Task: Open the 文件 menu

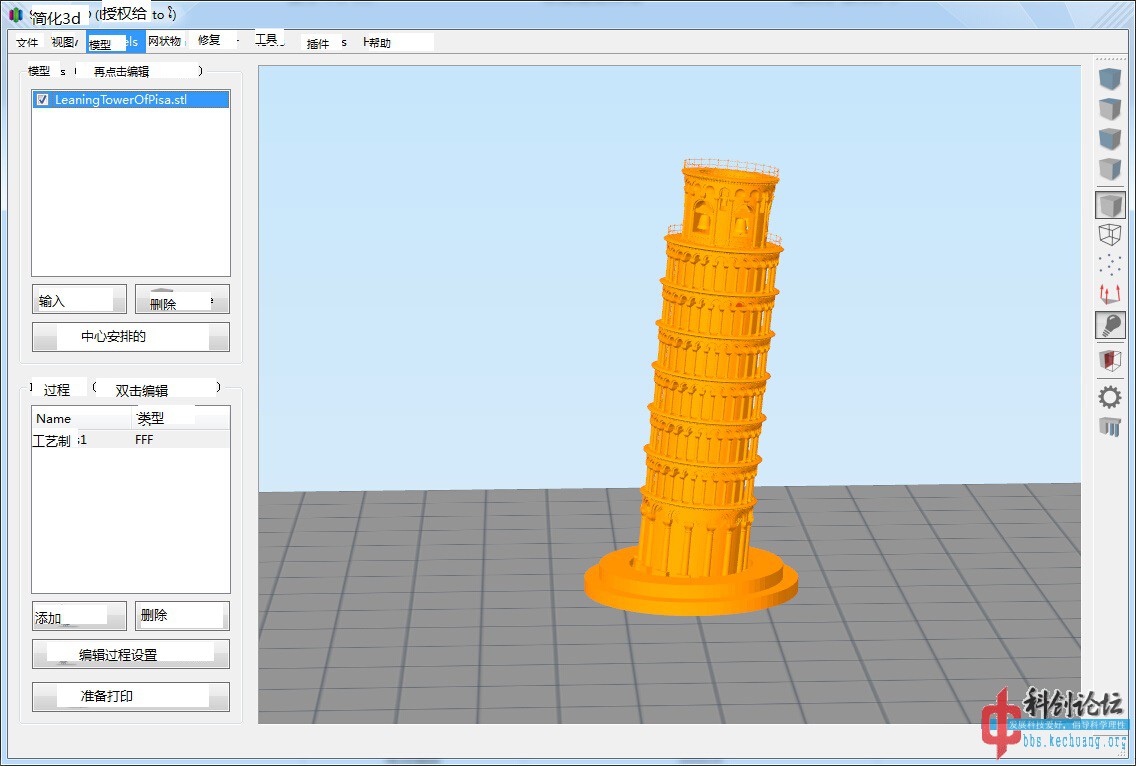Action: coord(27,43)
